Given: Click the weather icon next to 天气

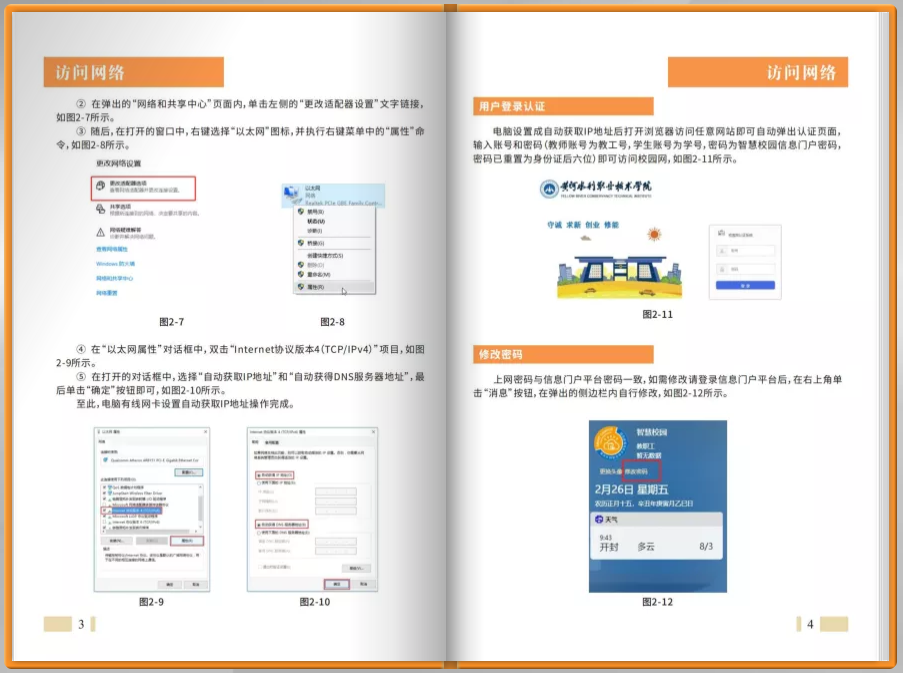Looking at the screenshot, I should point(600,520).
